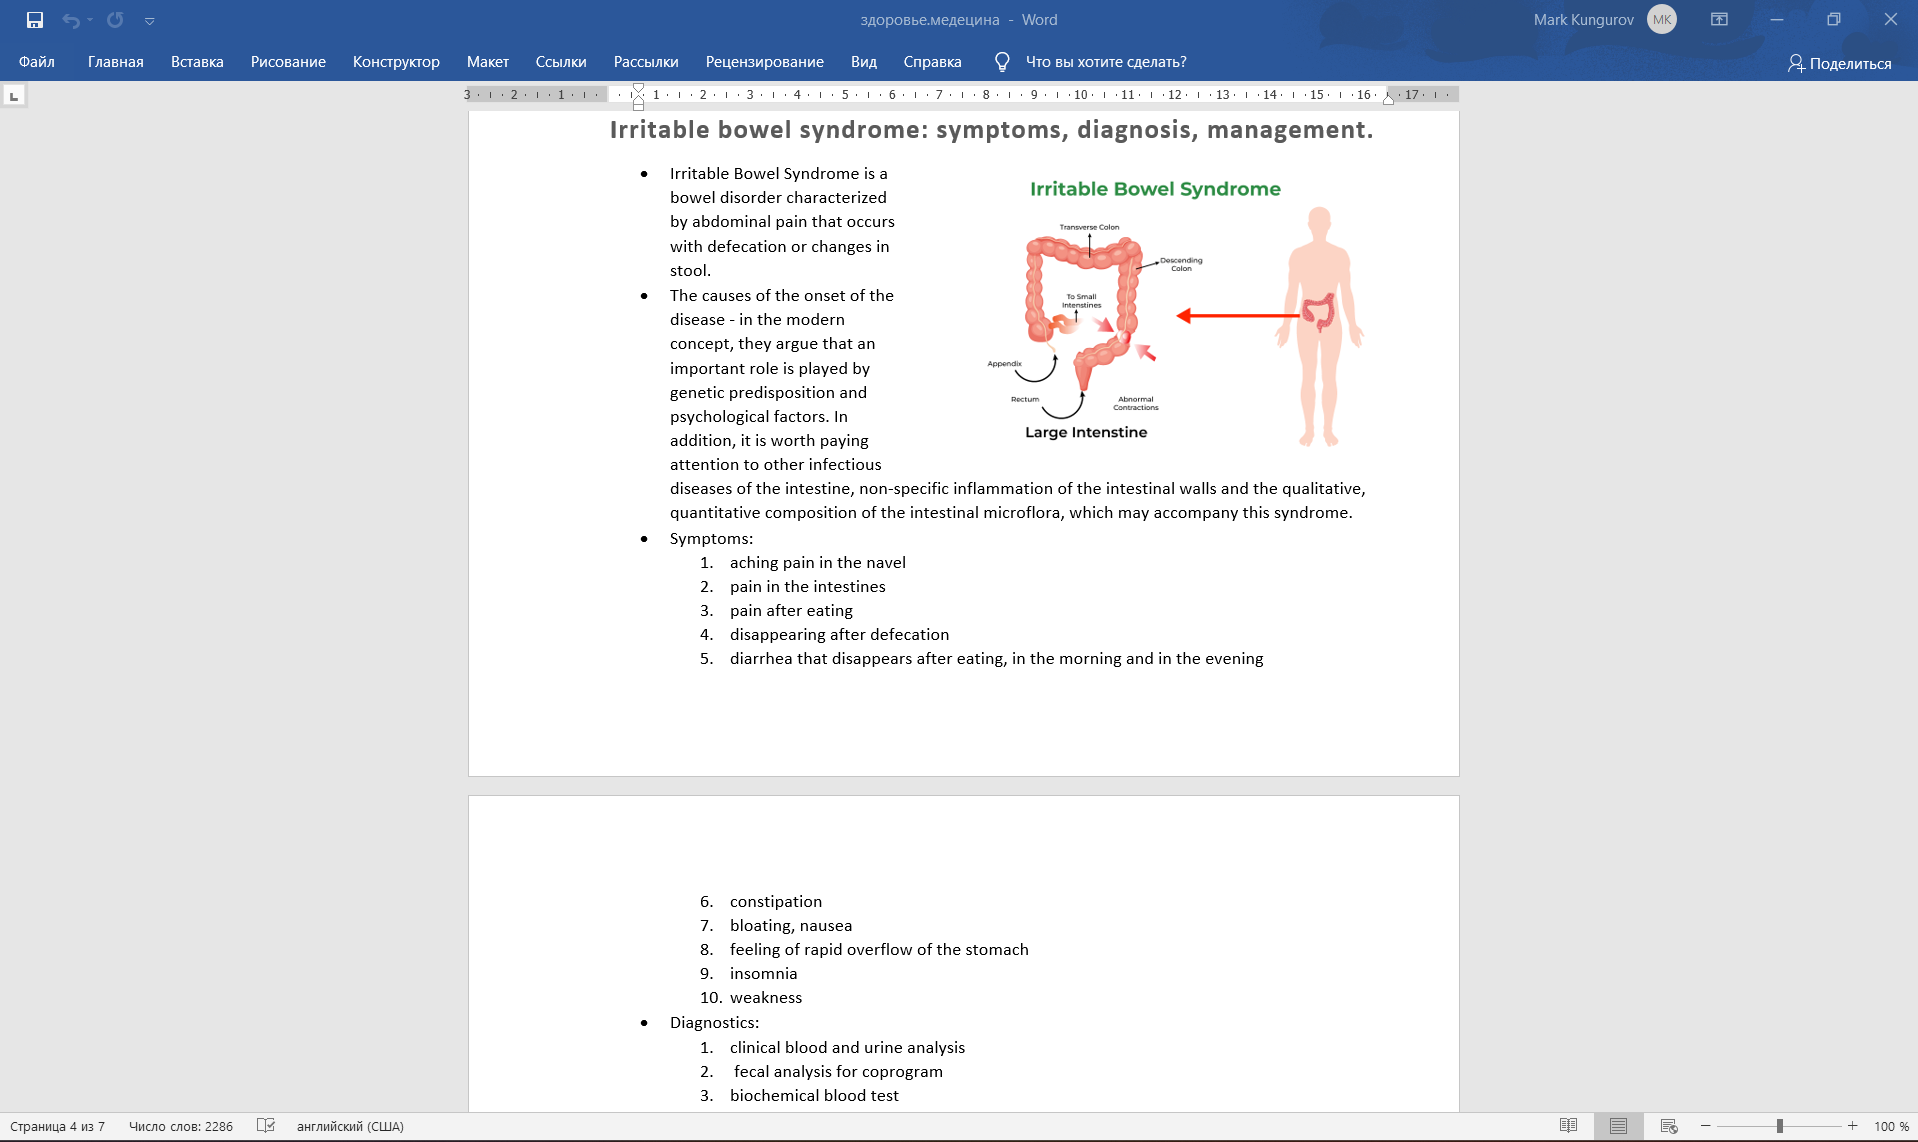This screenshot has width=1918, height=1142.
Task: Expand the Undo history dropdown arrow
Action: pyautogui.click(x=90, y=20)
